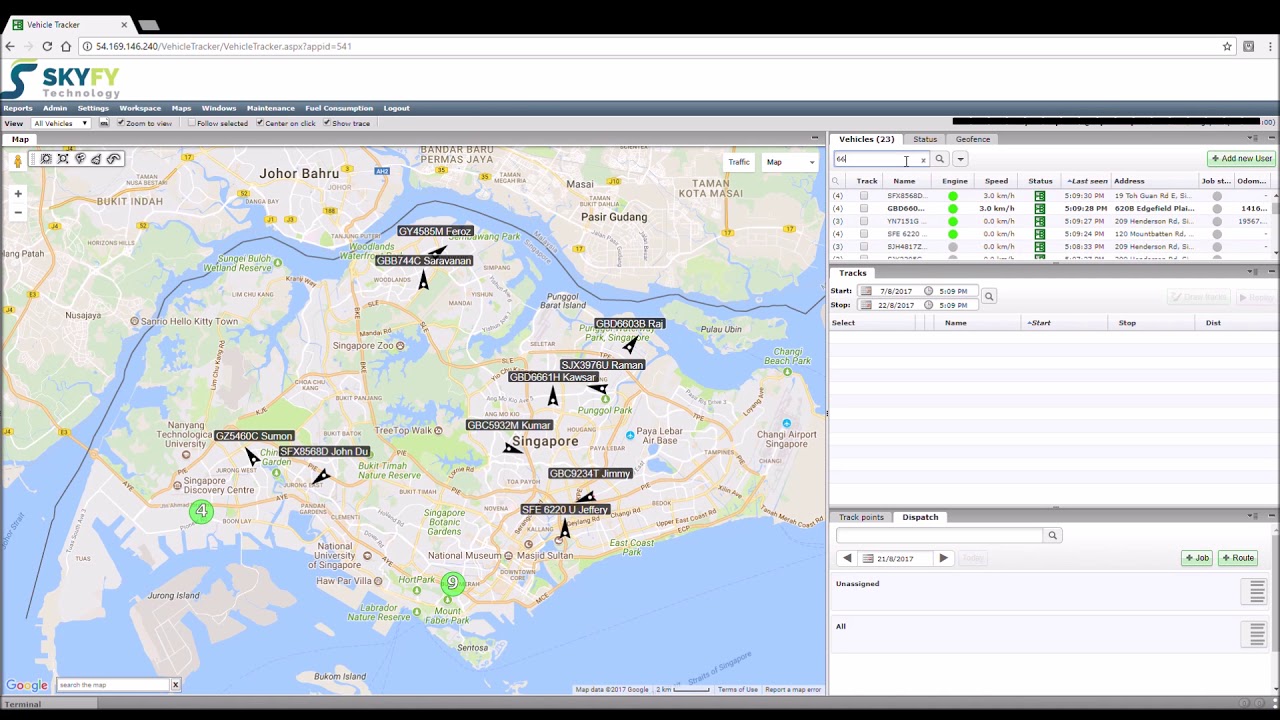Image resolution: width=1280 pixels, height=720 pixels.
Task: Click the add Job button
Action: tap(1197, 558)
